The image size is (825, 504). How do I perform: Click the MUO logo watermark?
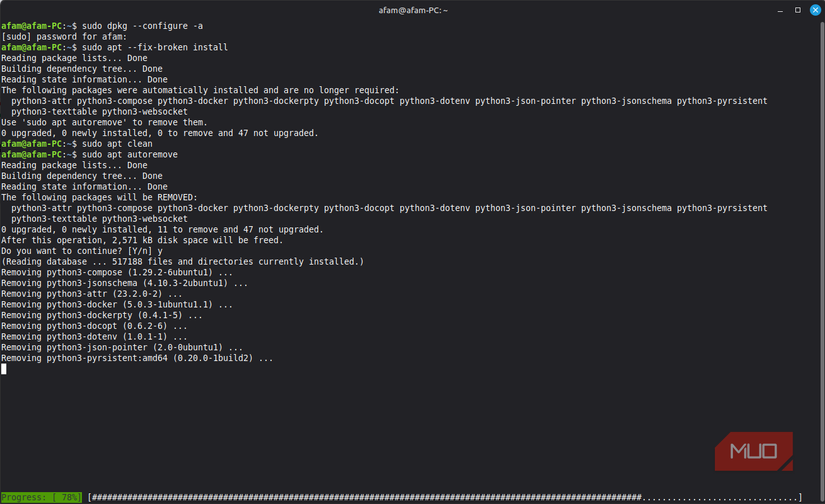pos(753,451)
